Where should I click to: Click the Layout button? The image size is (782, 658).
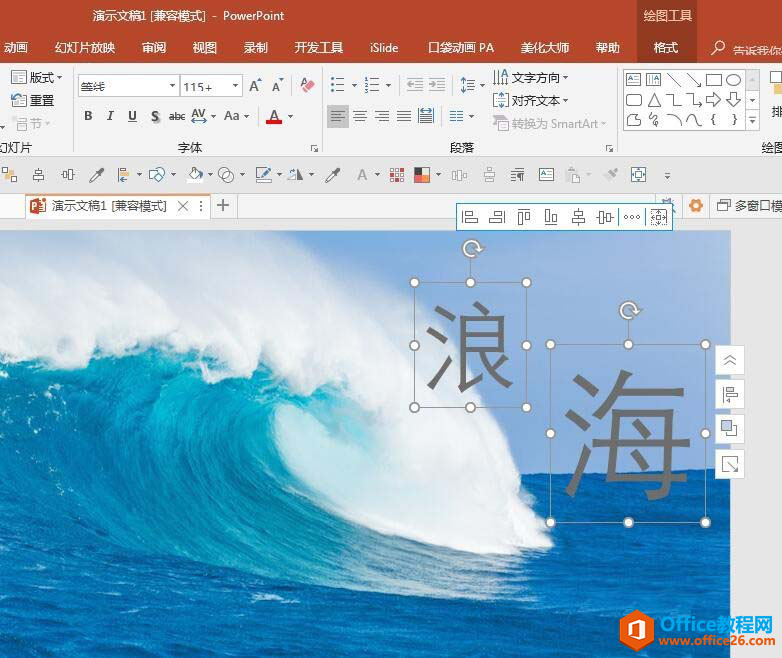pyautogui.click(x=36, y=77)
